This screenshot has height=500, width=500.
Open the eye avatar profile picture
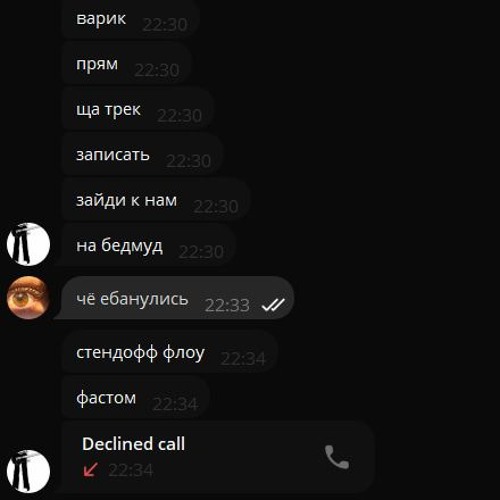[28, 298]
